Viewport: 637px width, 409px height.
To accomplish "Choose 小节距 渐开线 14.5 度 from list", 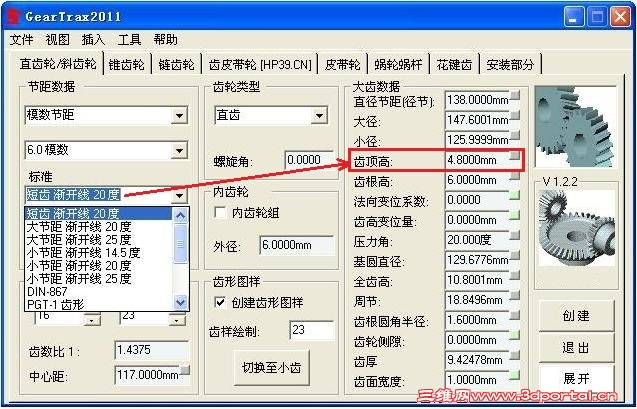I will click(99, 253).
